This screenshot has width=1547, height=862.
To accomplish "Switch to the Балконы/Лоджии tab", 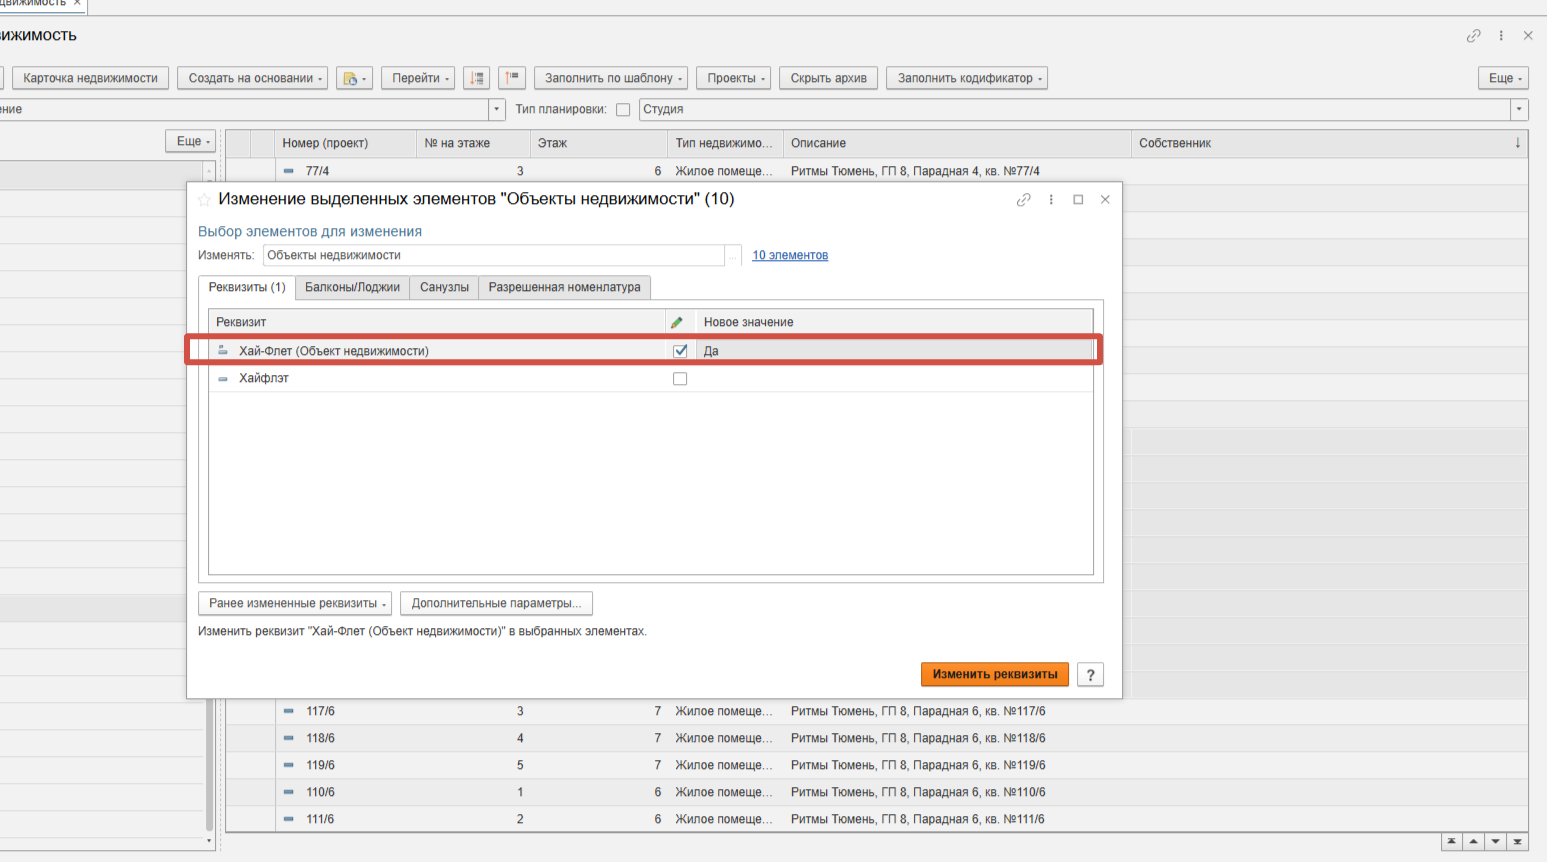I will pos(352,287).
